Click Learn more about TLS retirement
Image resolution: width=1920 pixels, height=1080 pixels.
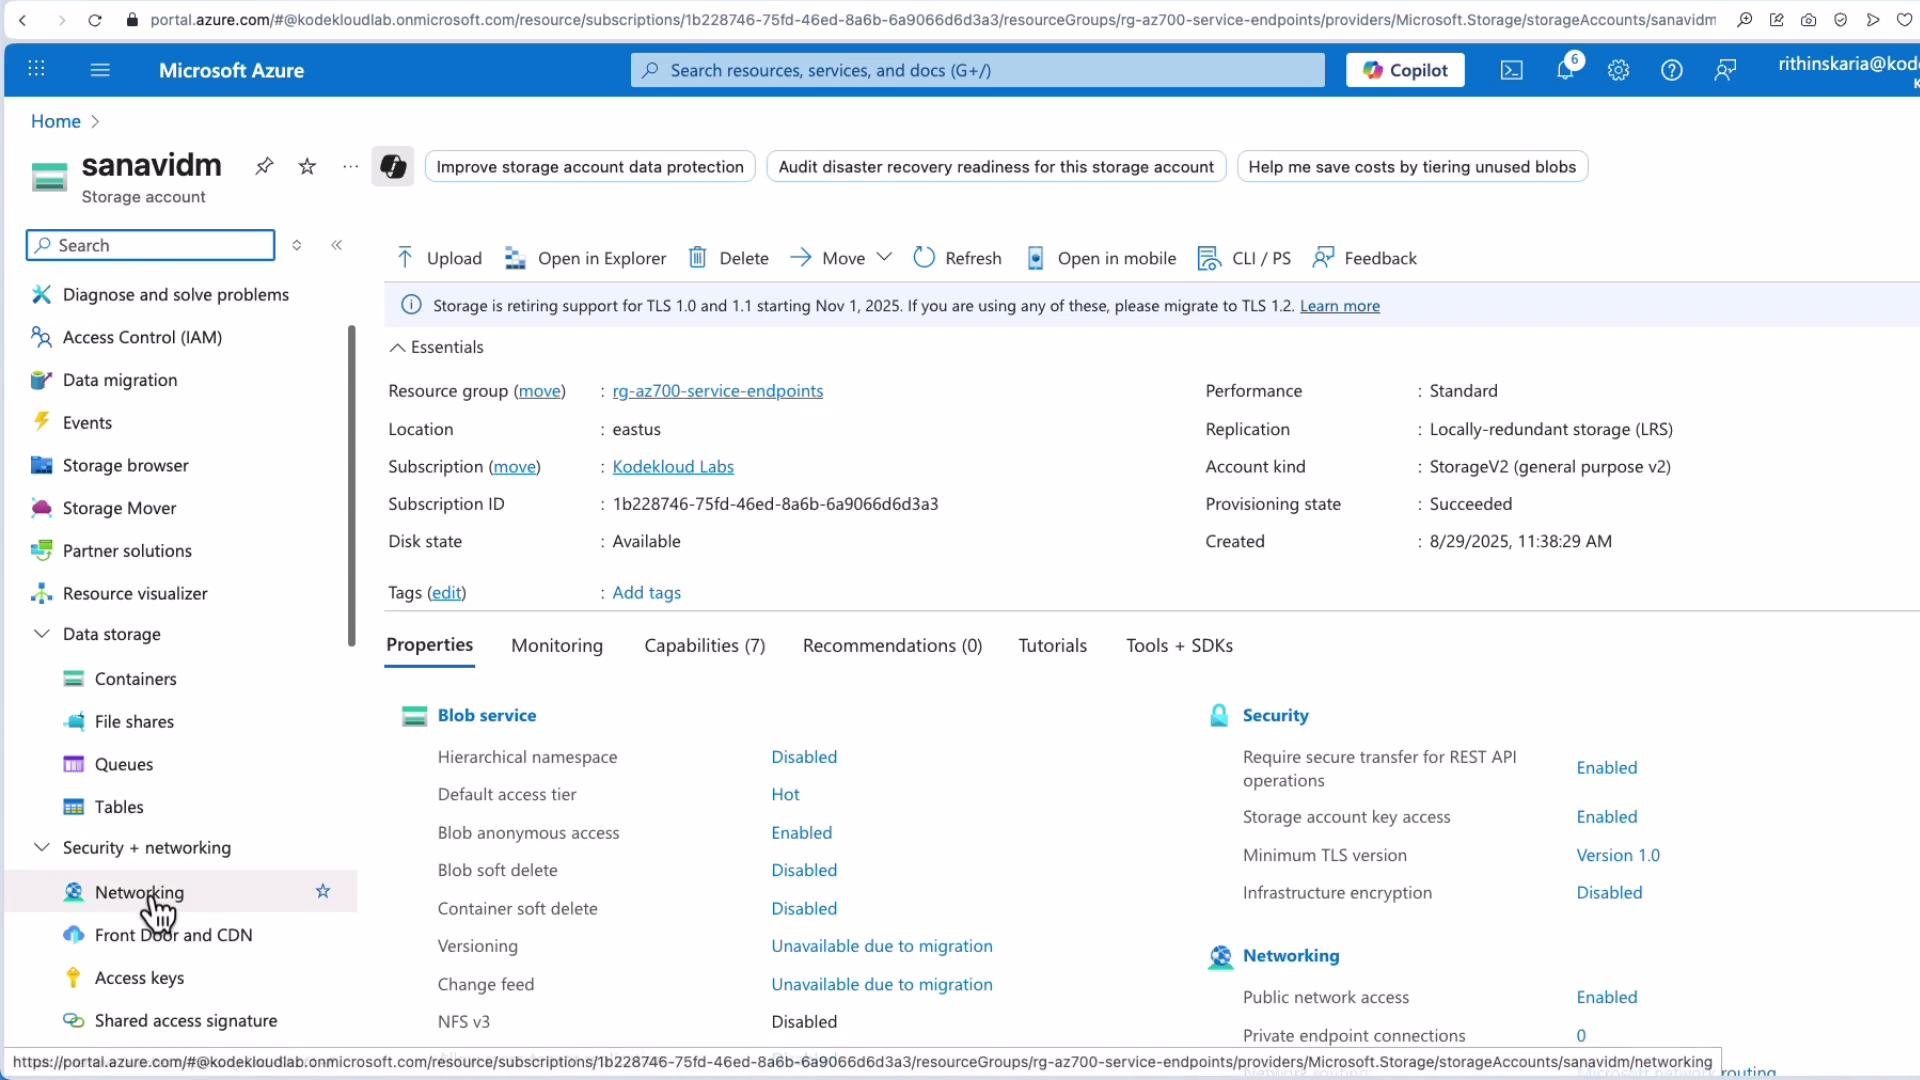point(1340,306)
